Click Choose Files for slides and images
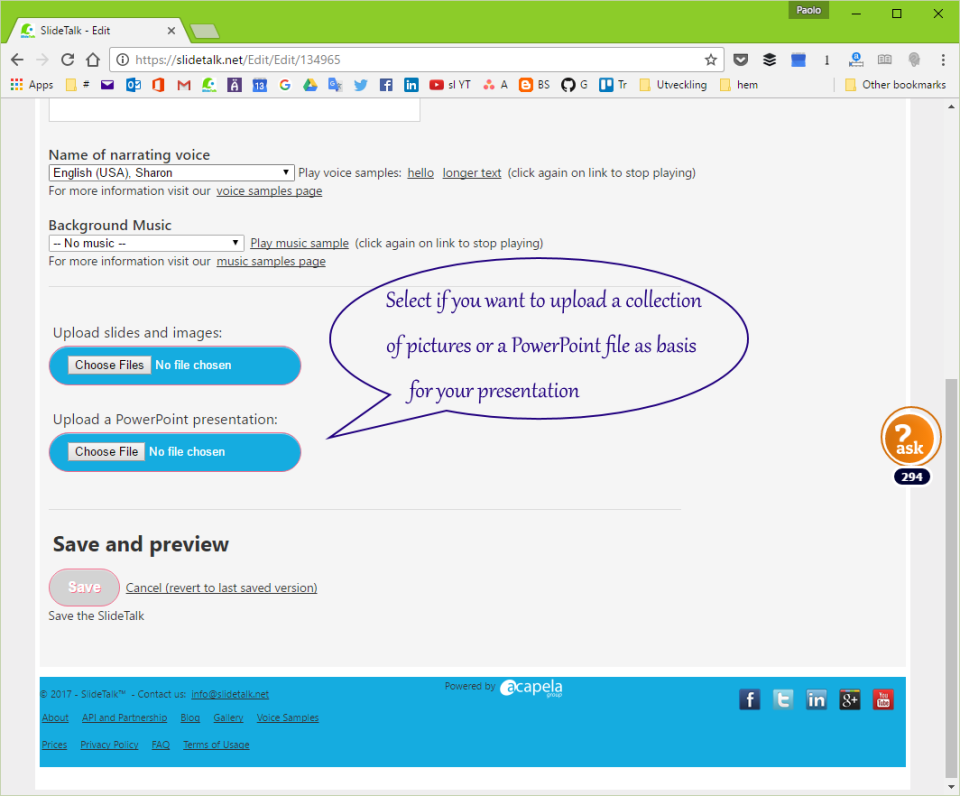The height and width of the screenshot is (796, 960). point(109,365)
